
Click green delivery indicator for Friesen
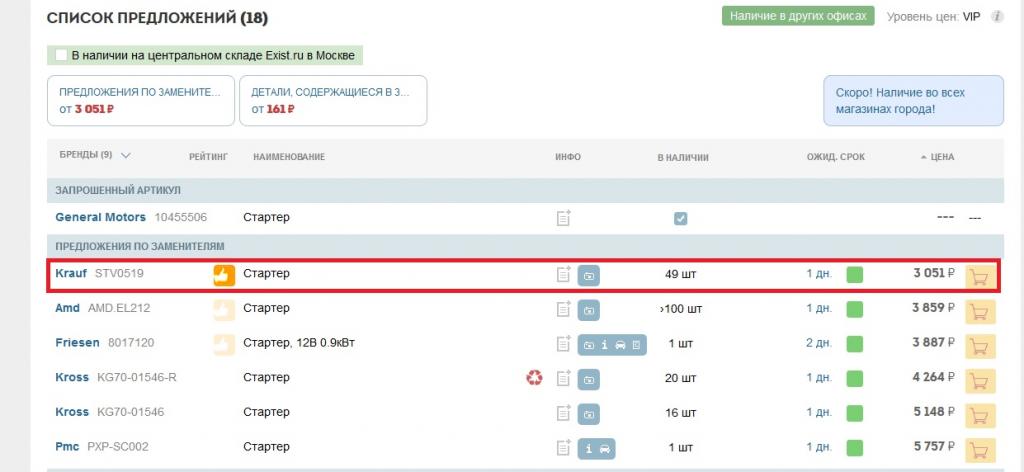tap(854, 344)
